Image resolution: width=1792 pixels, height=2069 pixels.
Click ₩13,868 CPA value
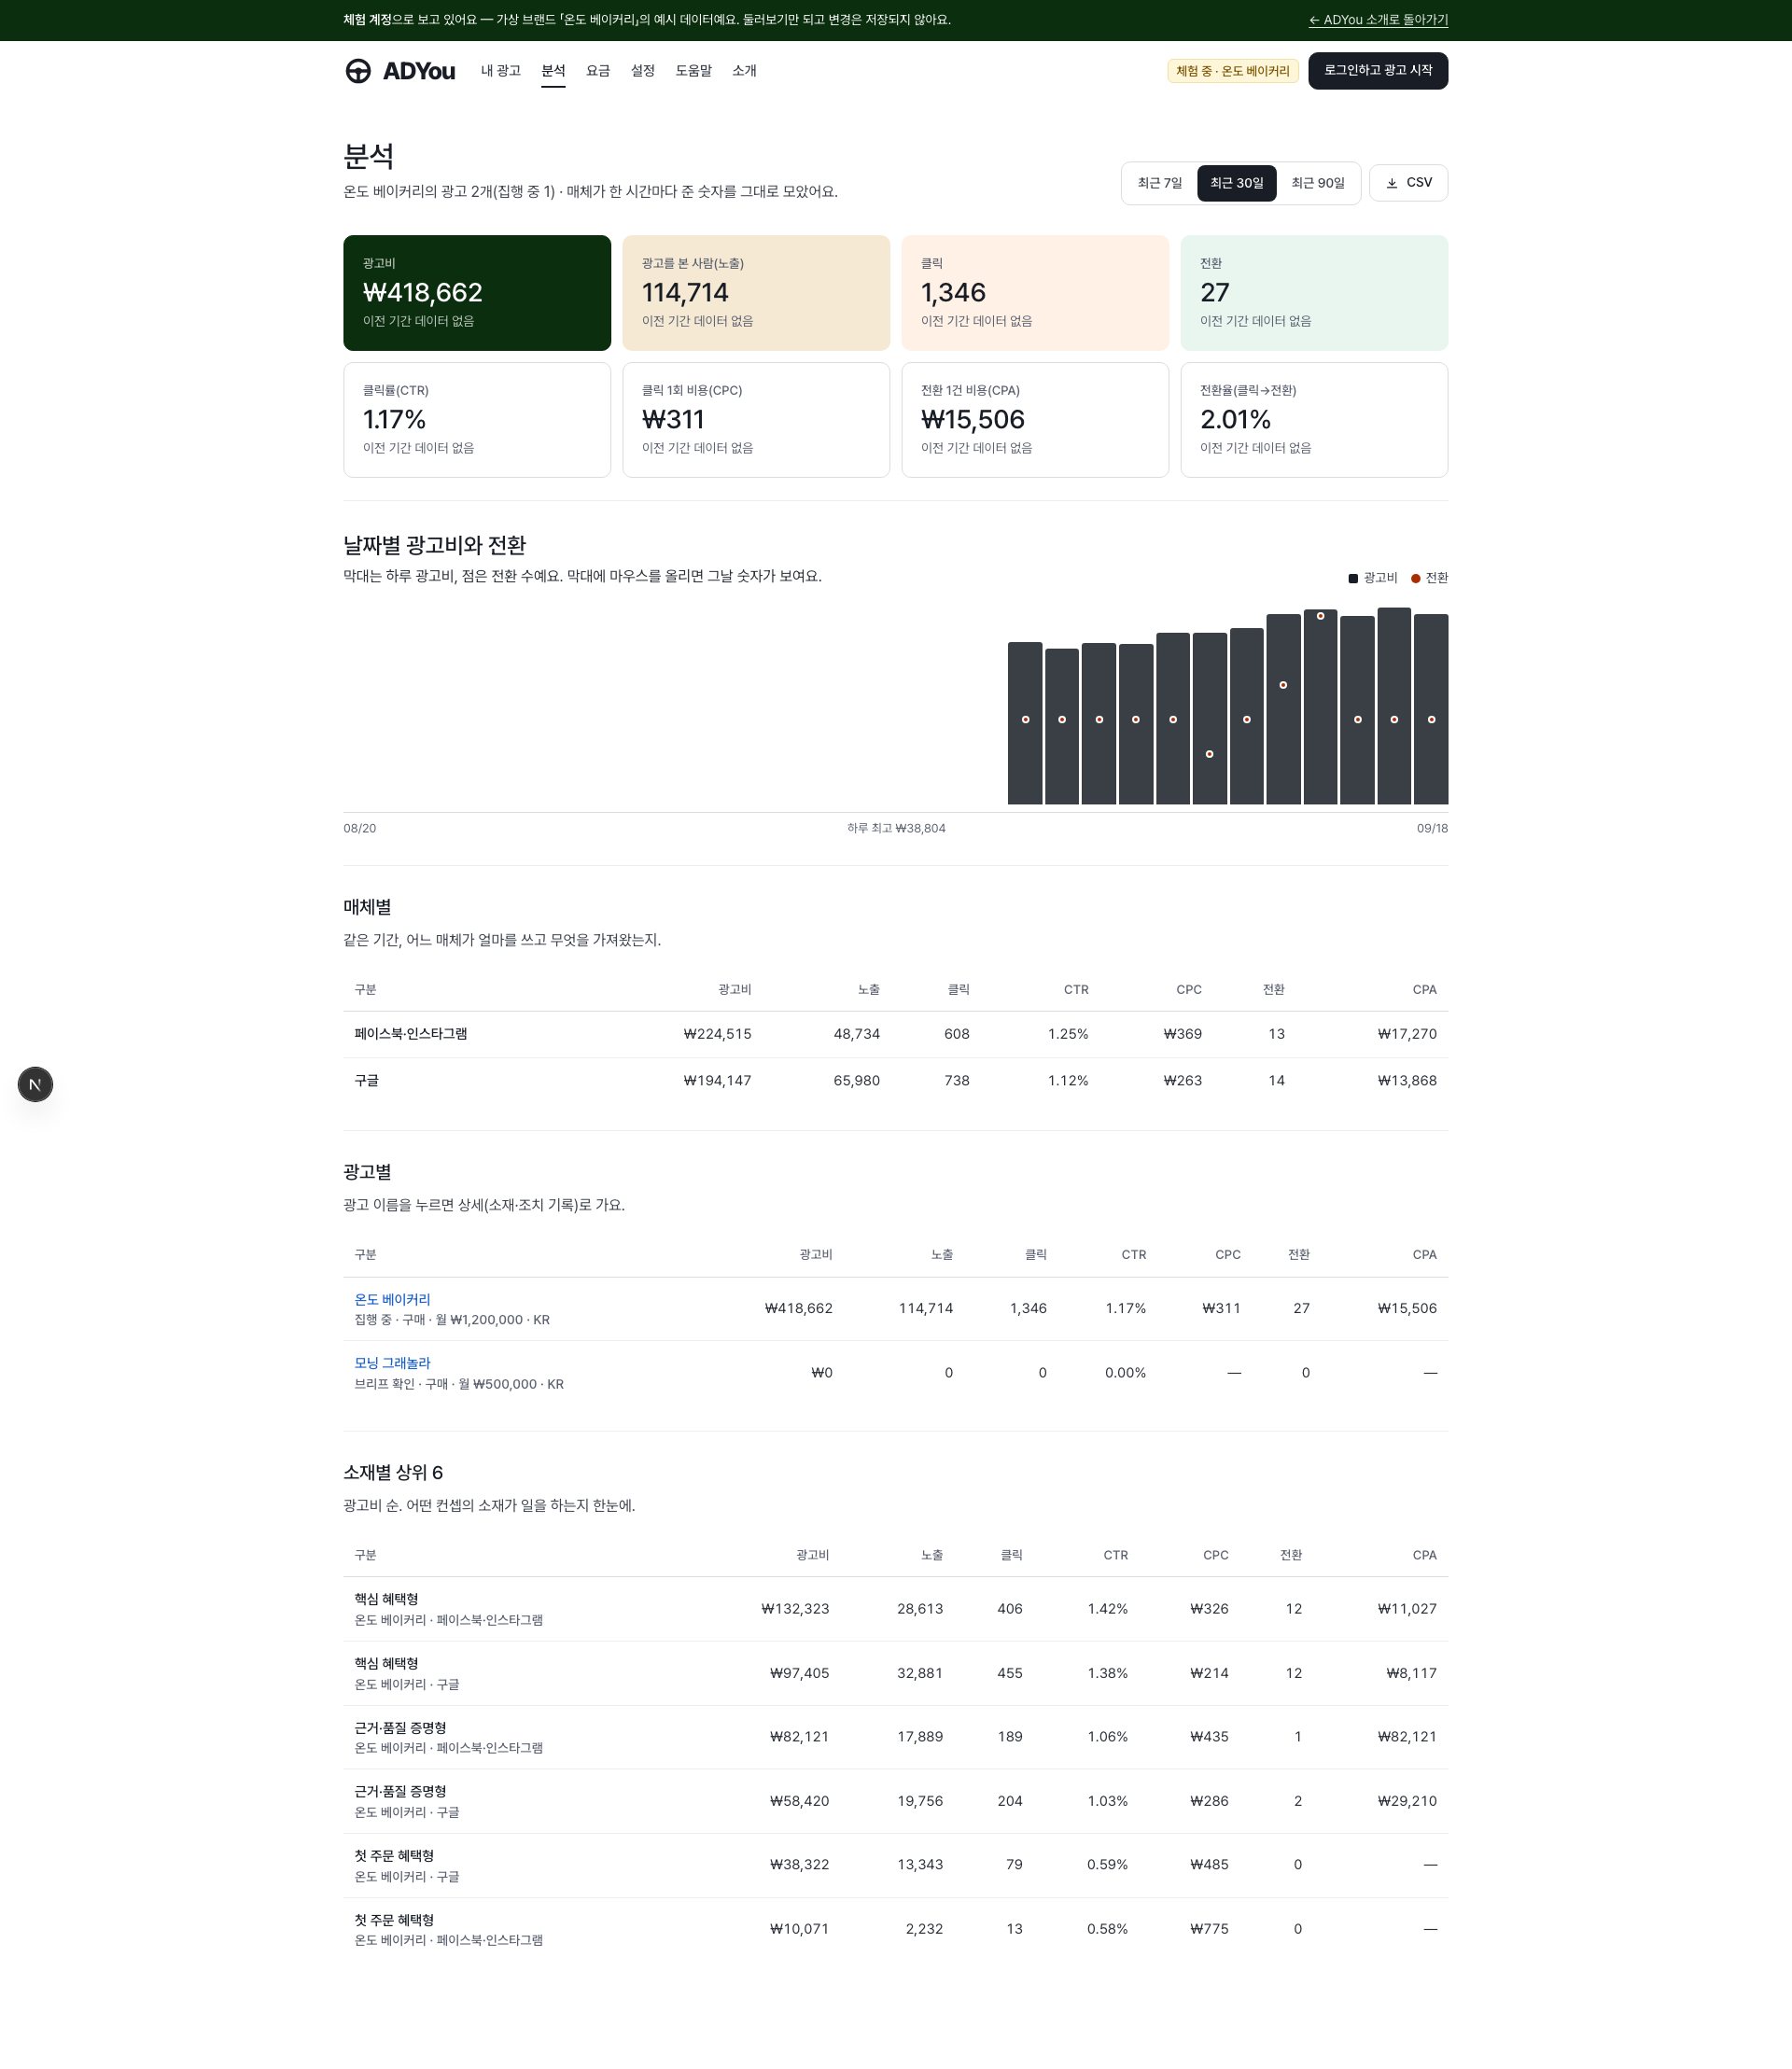click(1407, 1081)
